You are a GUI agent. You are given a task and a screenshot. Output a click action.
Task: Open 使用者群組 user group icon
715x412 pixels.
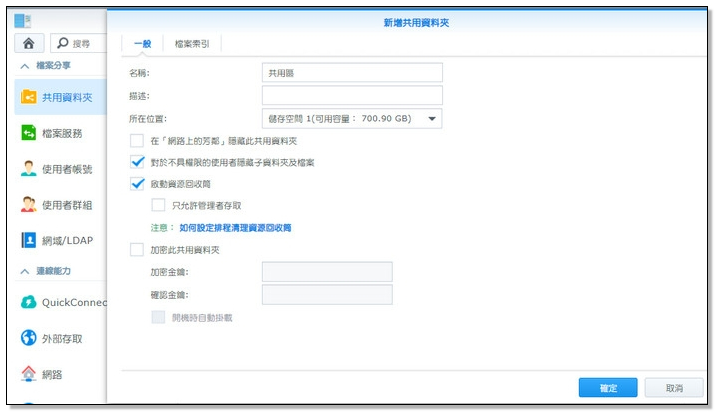coord(29,204)
